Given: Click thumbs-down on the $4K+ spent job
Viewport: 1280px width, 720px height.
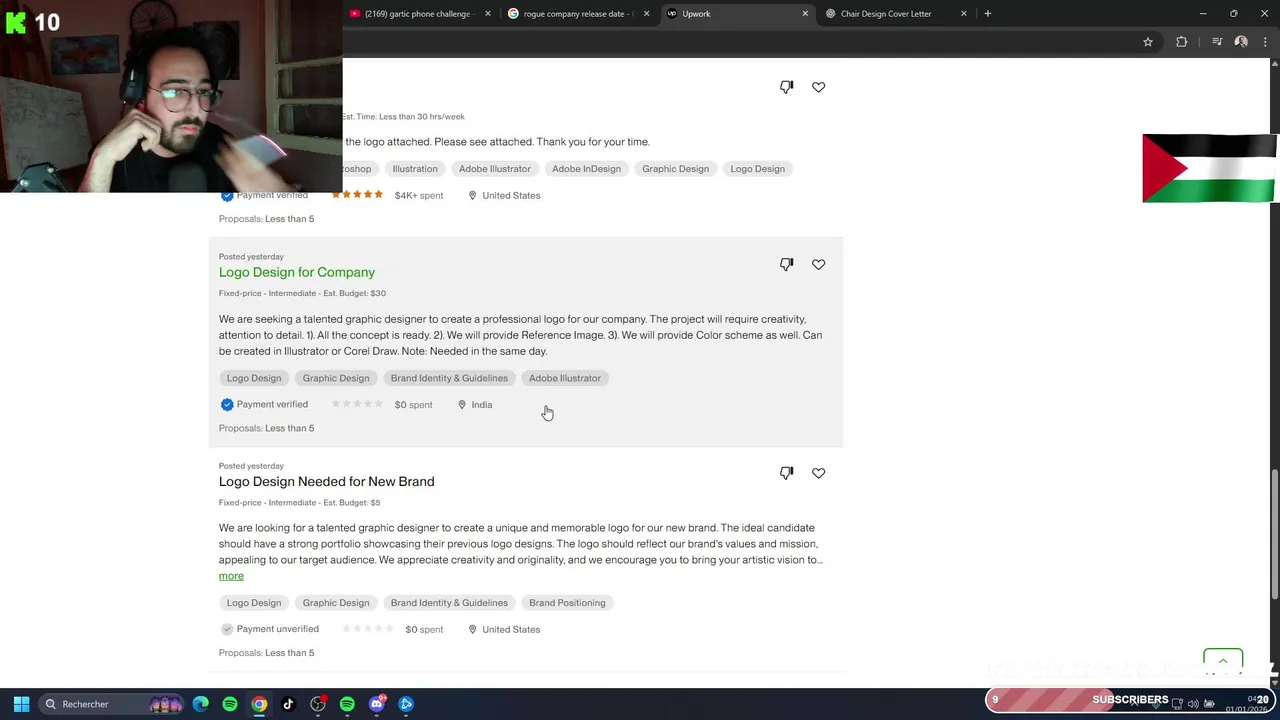Looking at the screenshot, I should point(787,87).
